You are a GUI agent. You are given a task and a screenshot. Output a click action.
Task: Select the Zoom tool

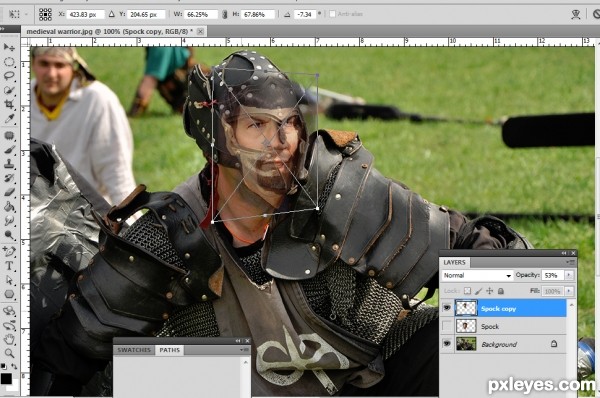point(9,353)
